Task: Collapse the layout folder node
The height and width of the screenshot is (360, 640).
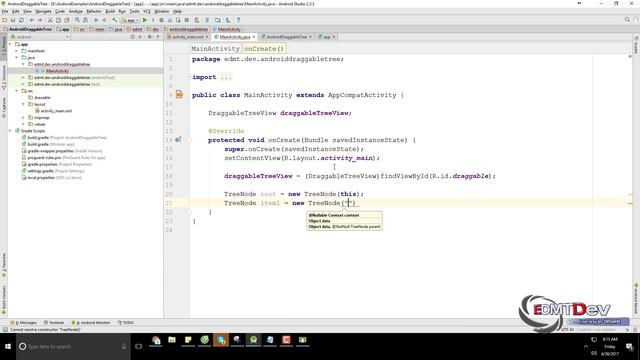Action: [23, 104]
